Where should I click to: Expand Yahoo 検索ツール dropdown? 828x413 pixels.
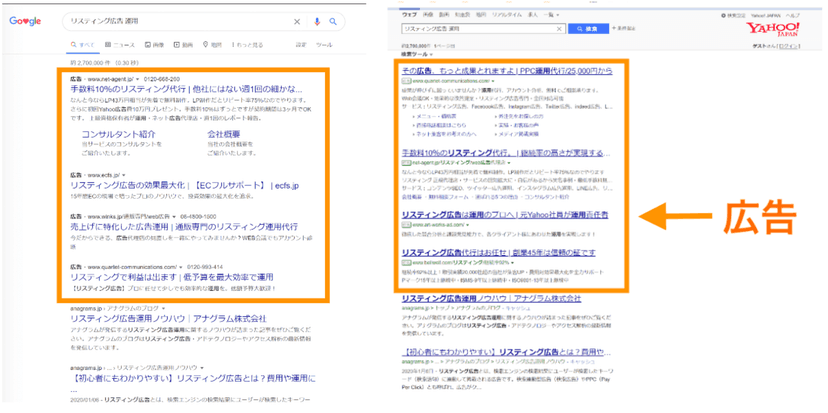417,54
